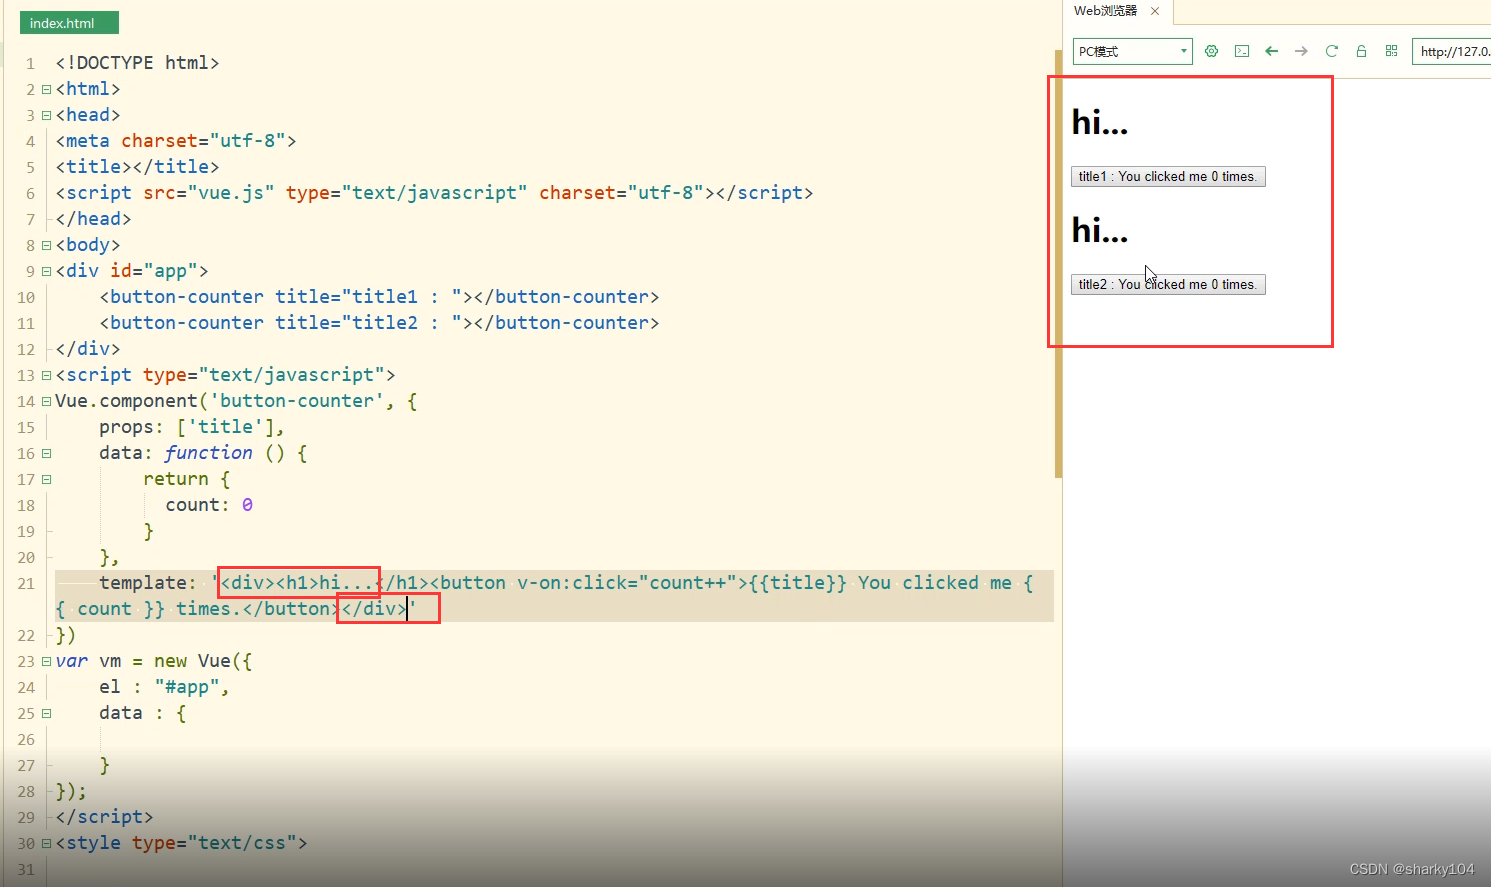Open the QR code icon in browser toolbar
The width and height of the screenshot is (1491, 887).
[1391, 51]
